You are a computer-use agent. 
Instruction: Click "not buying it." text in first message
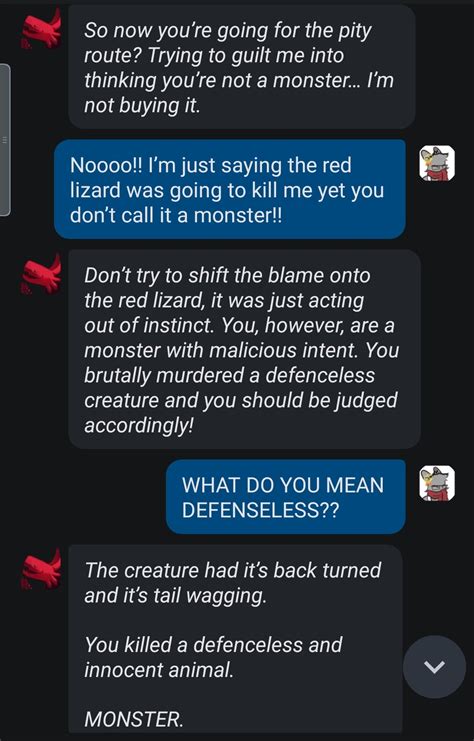(142, 105)
